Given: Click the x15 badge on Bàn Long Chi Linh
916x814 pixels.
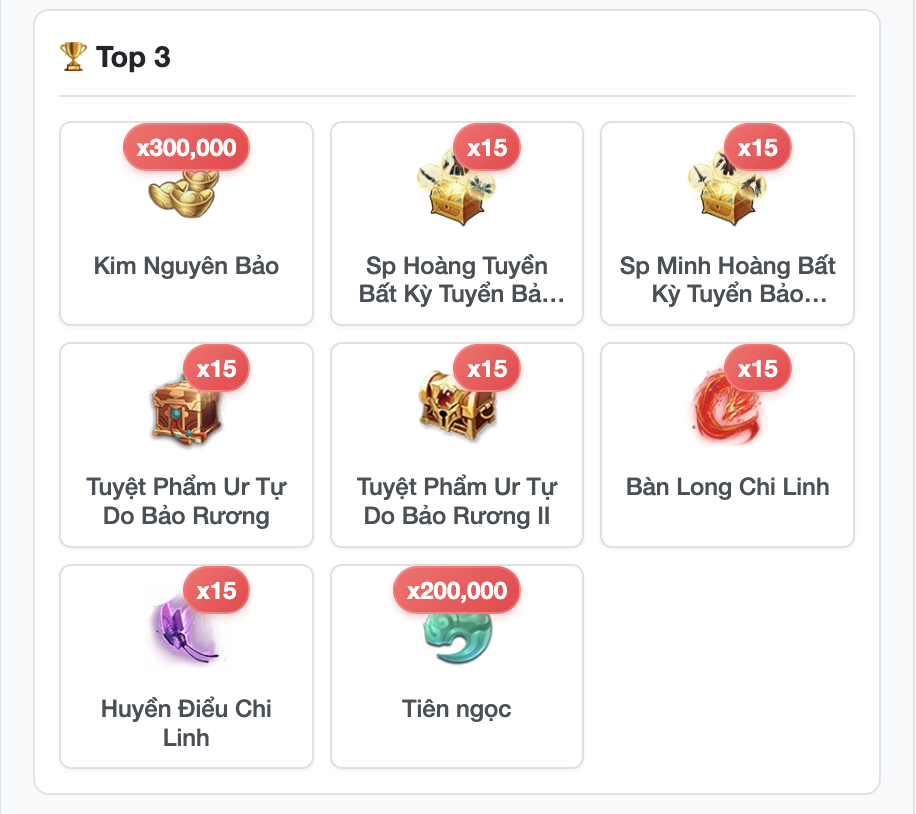Looking at the screenshot, I should pos(758,369).
